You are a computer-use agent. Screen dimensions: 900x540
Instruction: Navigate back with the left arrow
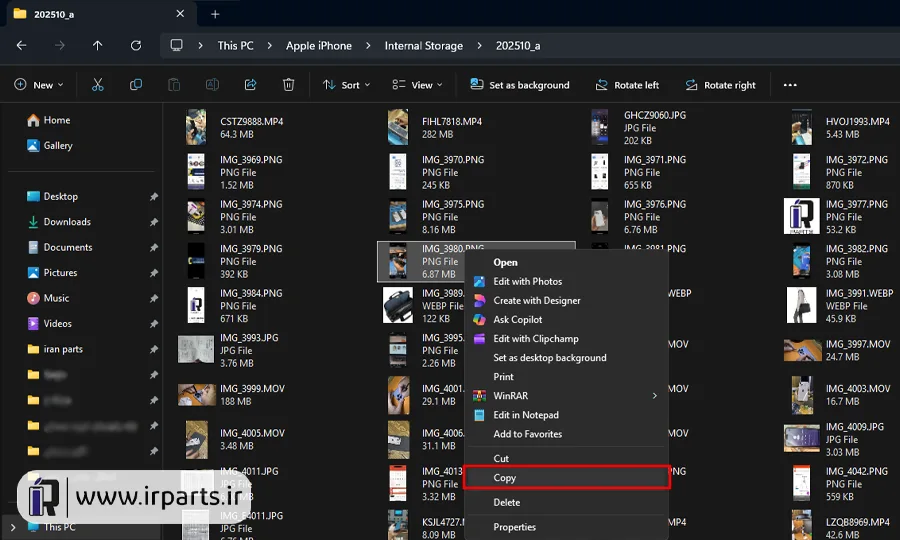pos(22,45)
